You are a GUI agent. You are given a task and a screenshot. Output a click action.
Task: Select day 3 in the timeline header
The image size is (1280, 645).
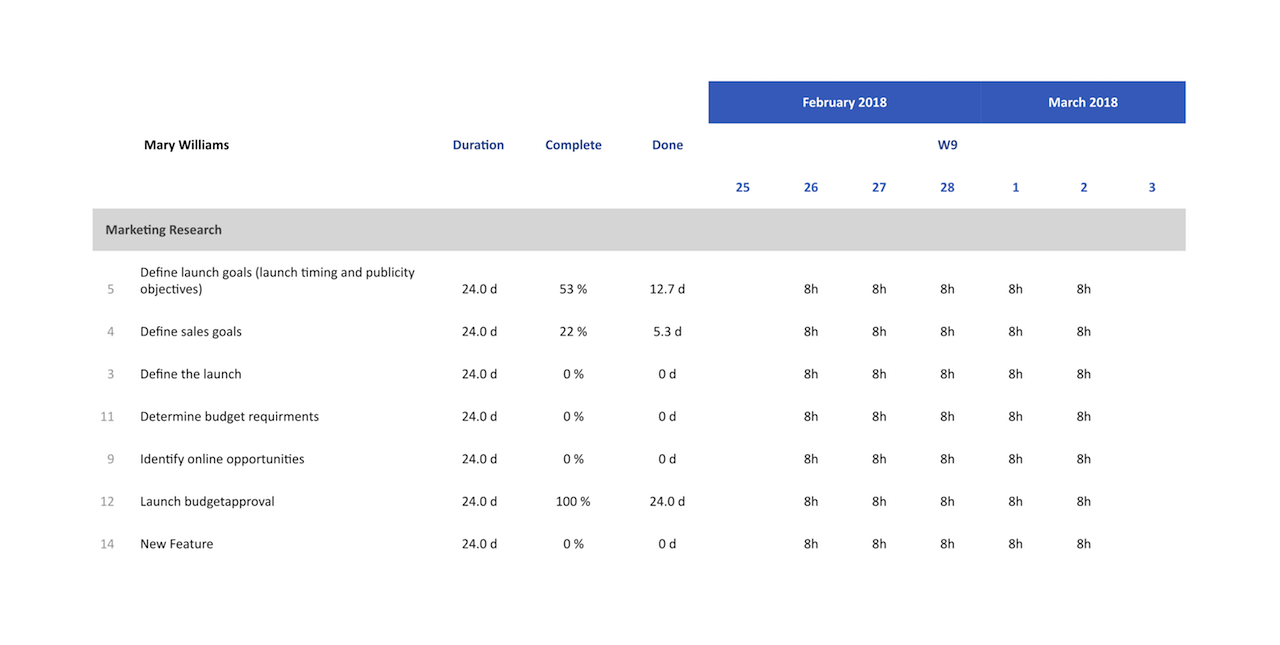[x=1152, y=187]
